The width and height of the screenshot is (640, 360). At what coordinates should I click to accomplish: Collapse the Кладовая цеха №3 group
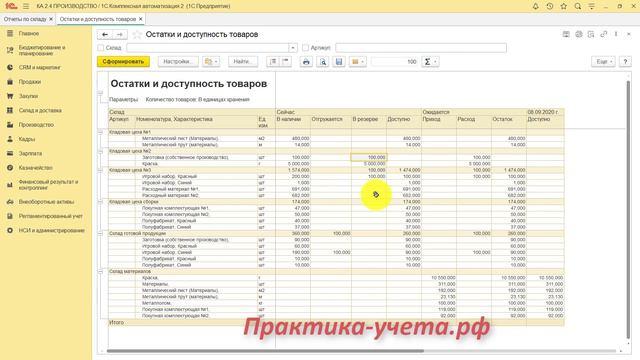100,170
